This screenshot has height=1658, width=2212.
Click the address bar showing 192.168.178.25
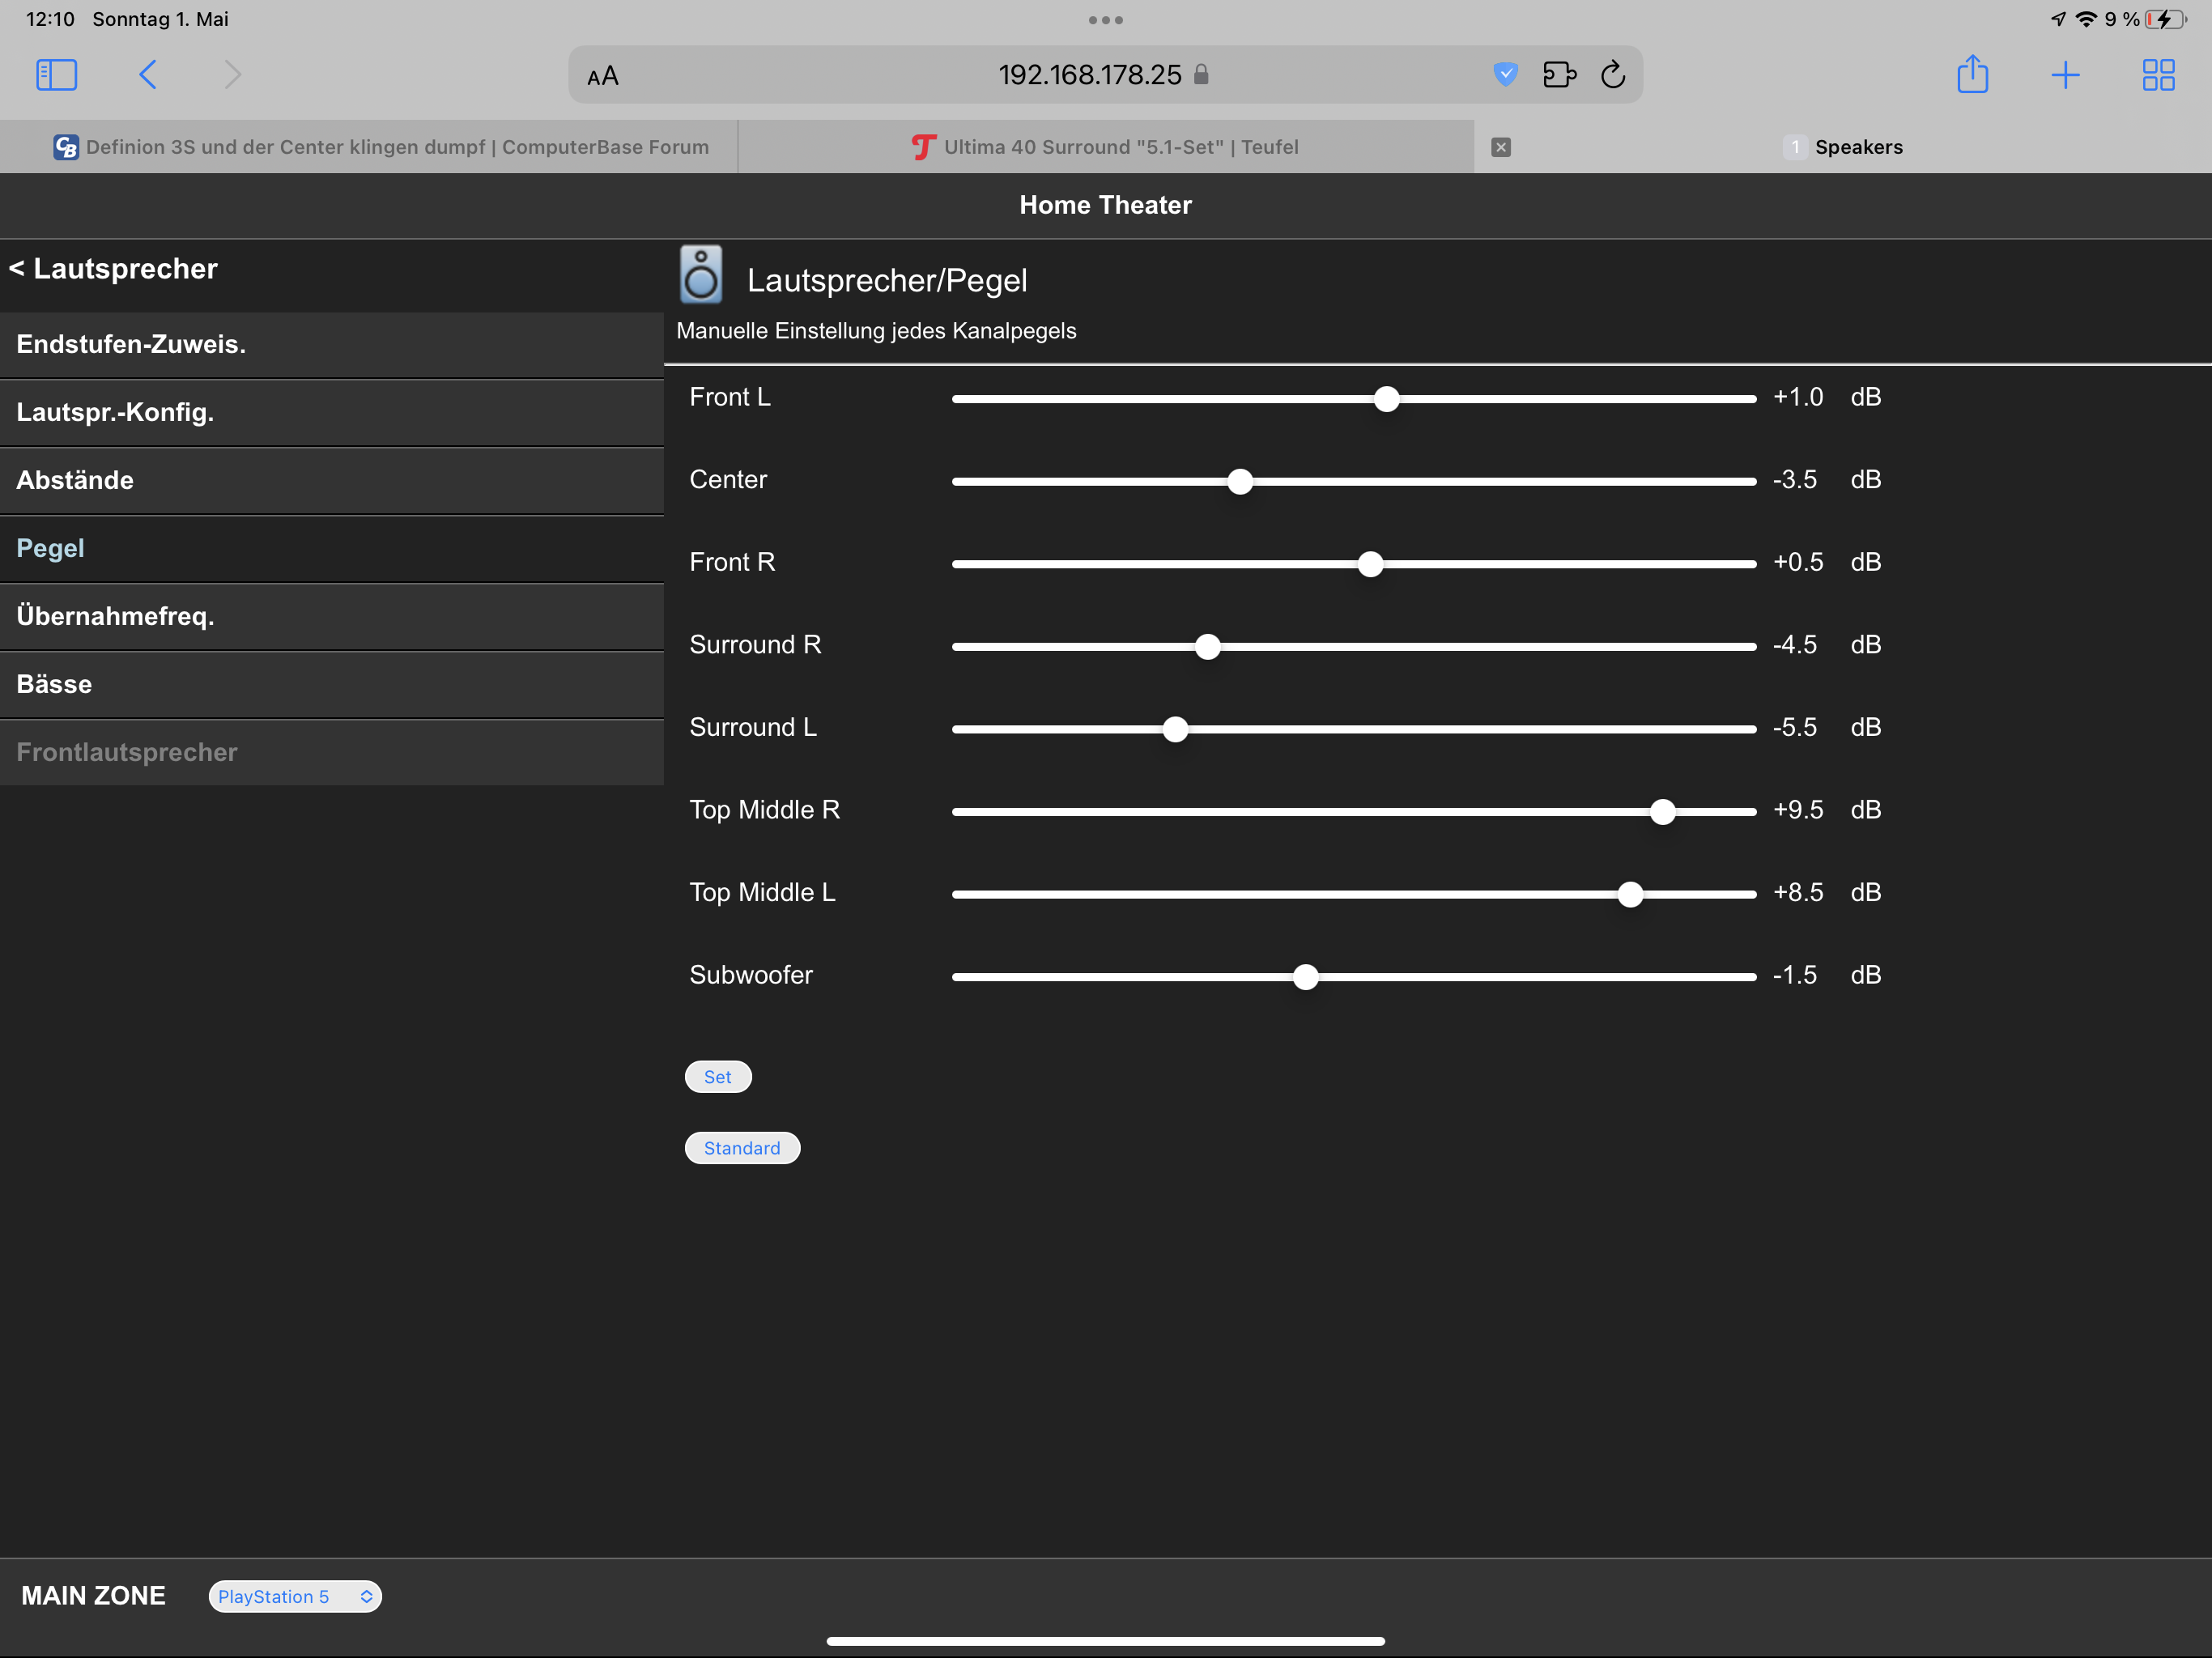click(x=1090, y=75)
